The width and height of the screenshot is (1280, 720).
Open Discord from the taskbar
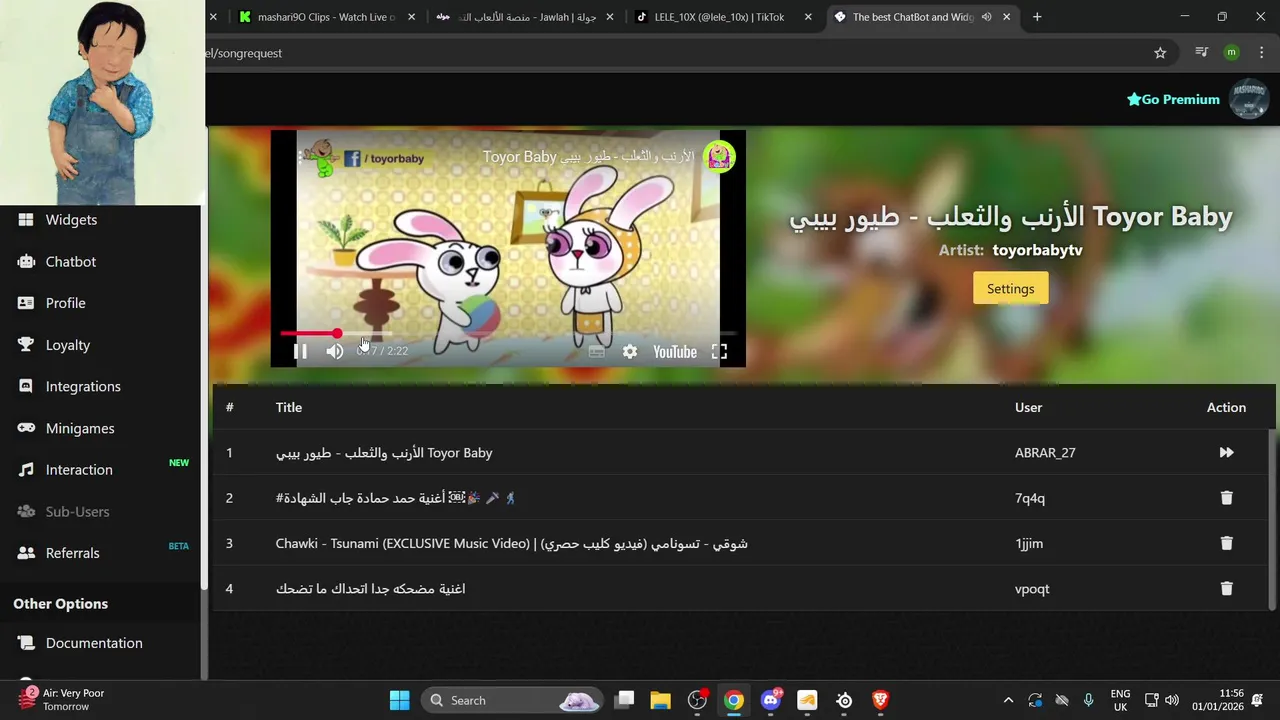click(771, 700)
